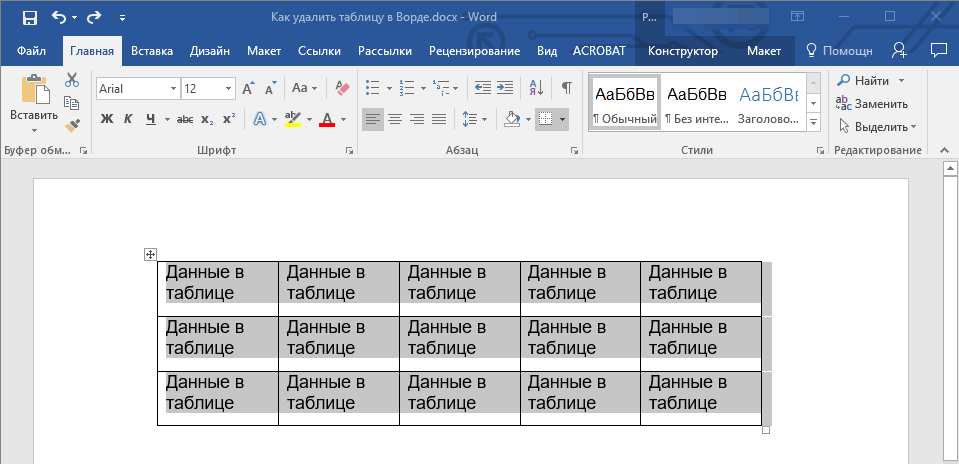Screen dimensions: 959x464
Task: Open the Arial font name dropdown
Action: click(x=174, y=89)
